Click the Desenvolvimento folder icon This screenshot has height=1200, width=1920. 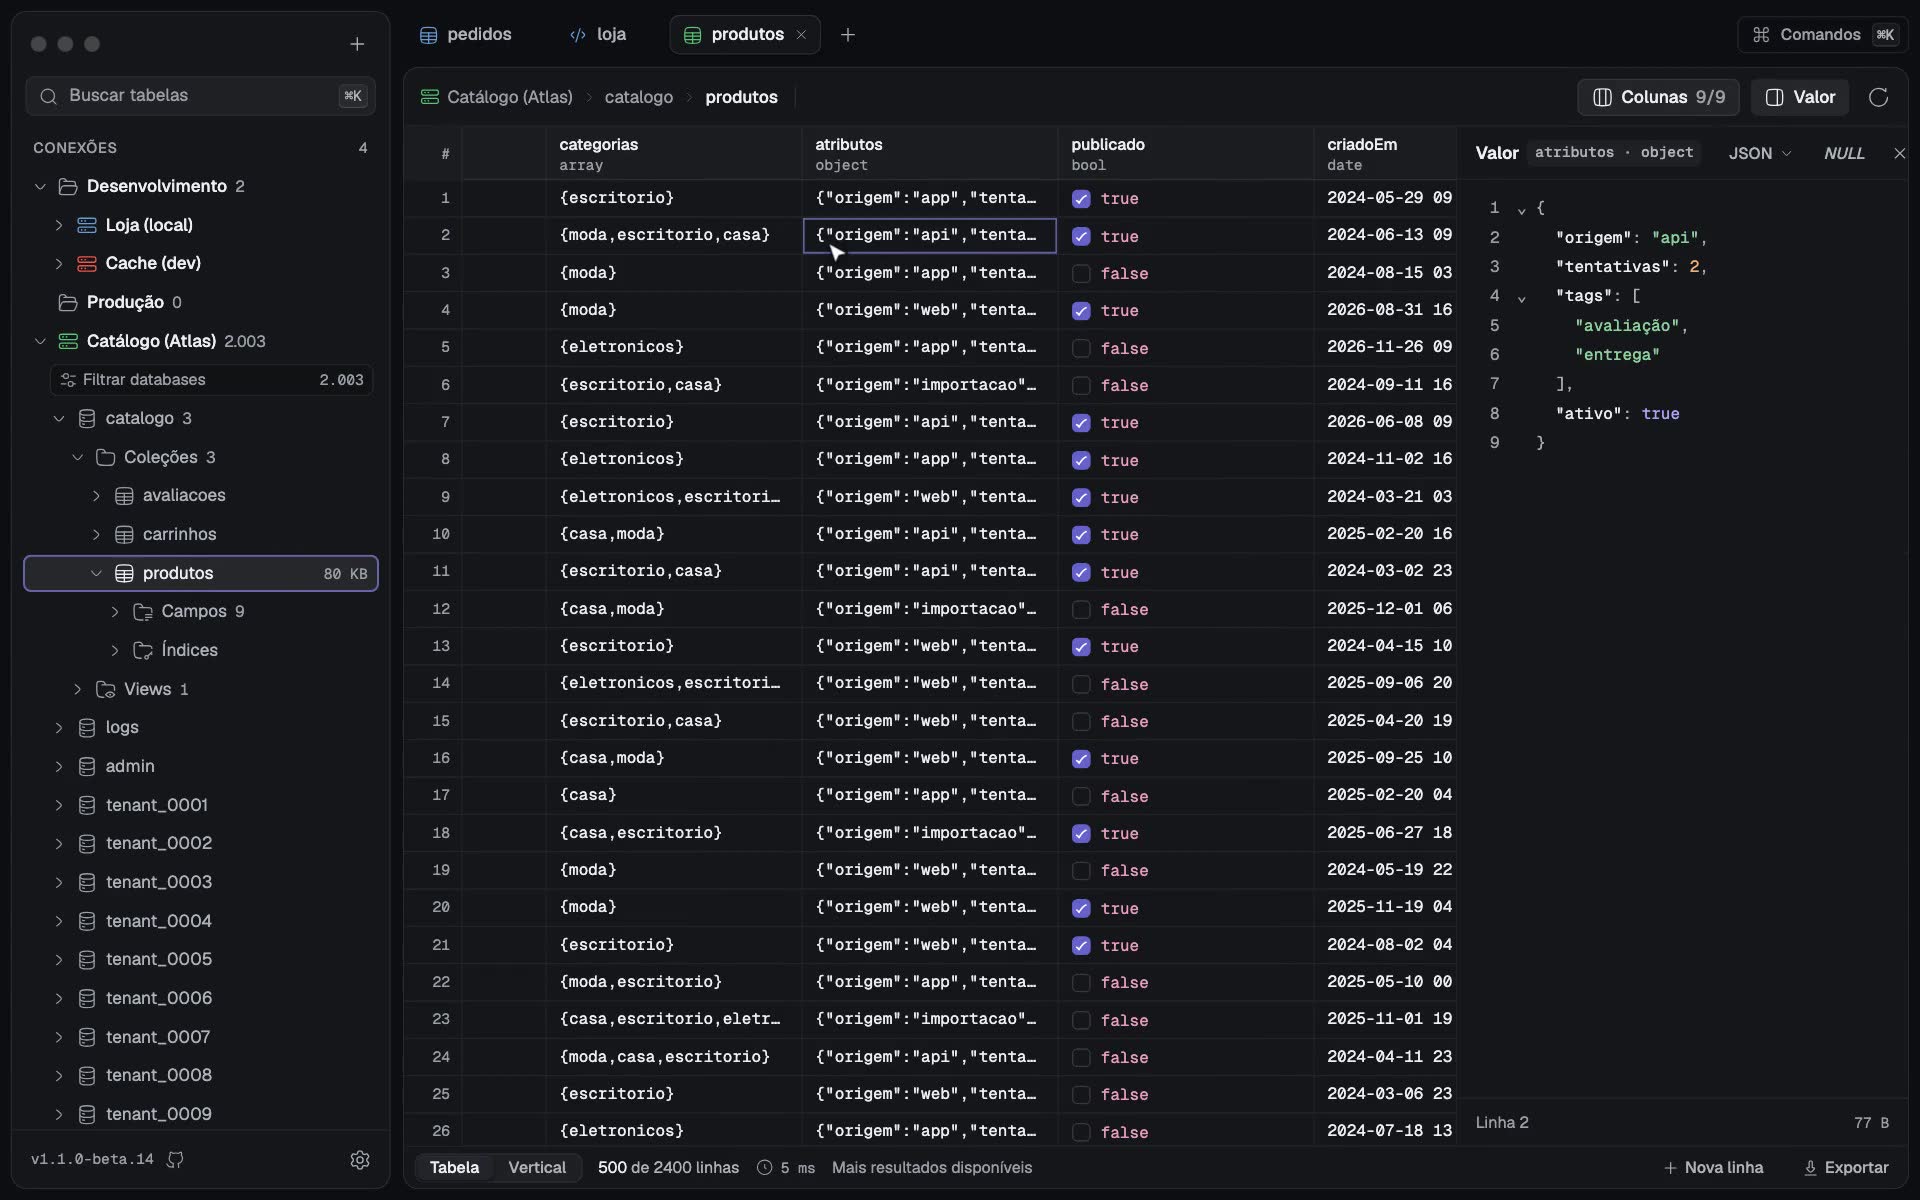click(x=68, y=187)
